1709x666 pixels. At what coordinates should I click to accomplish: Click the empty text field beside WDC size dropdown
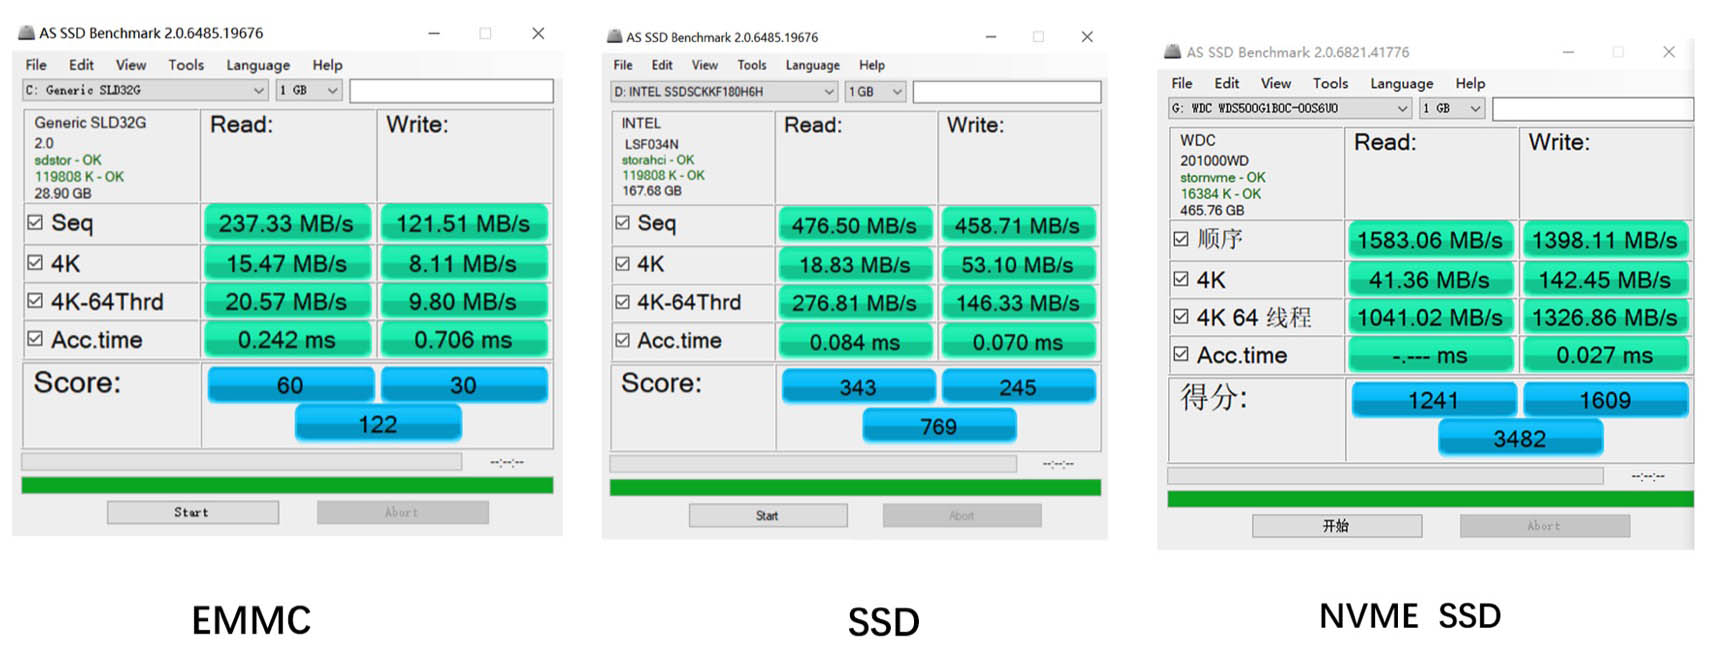click(x=1592, y=109)
